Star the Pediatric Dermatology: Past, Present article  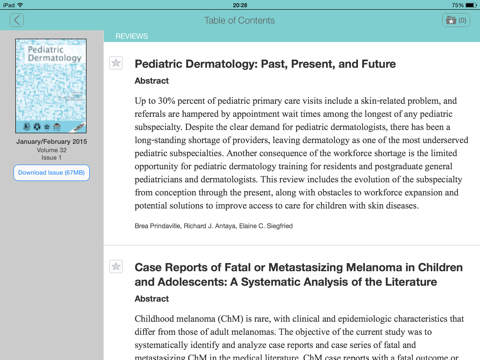tap(116, 63)
